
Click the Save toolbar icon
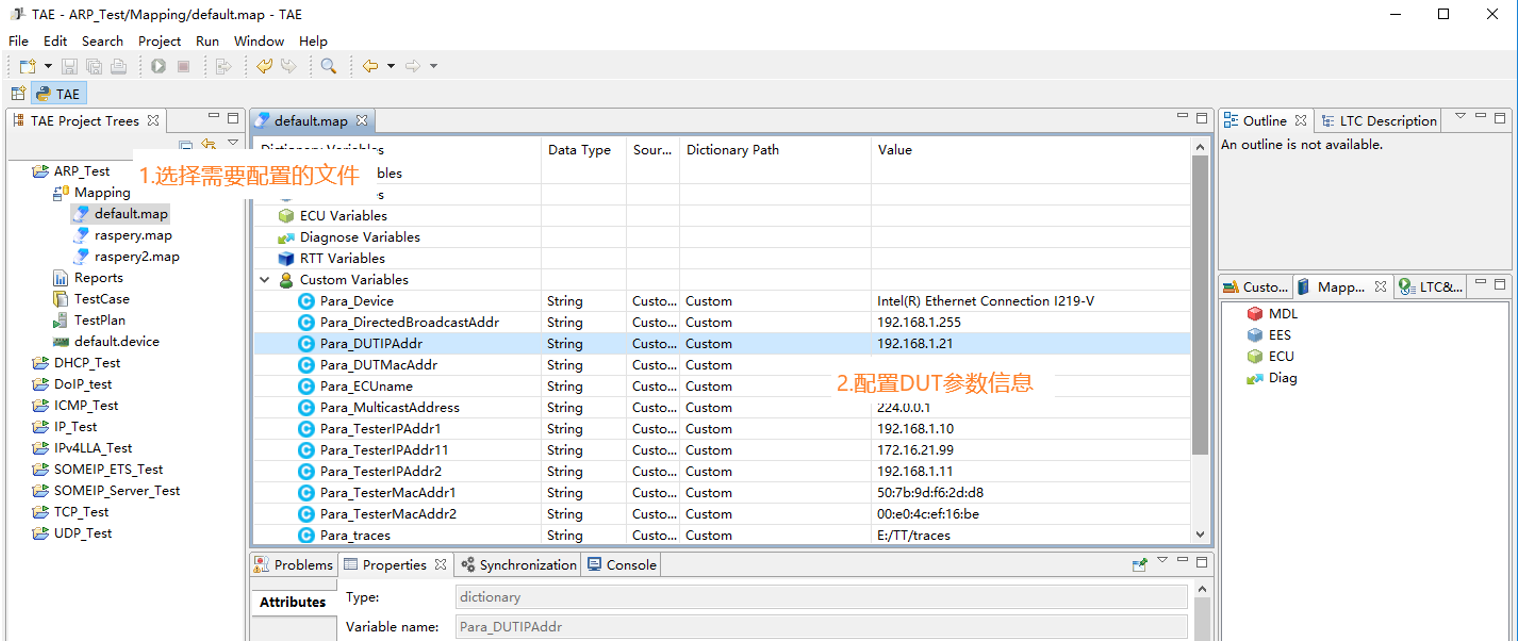(x=70, y=66)
